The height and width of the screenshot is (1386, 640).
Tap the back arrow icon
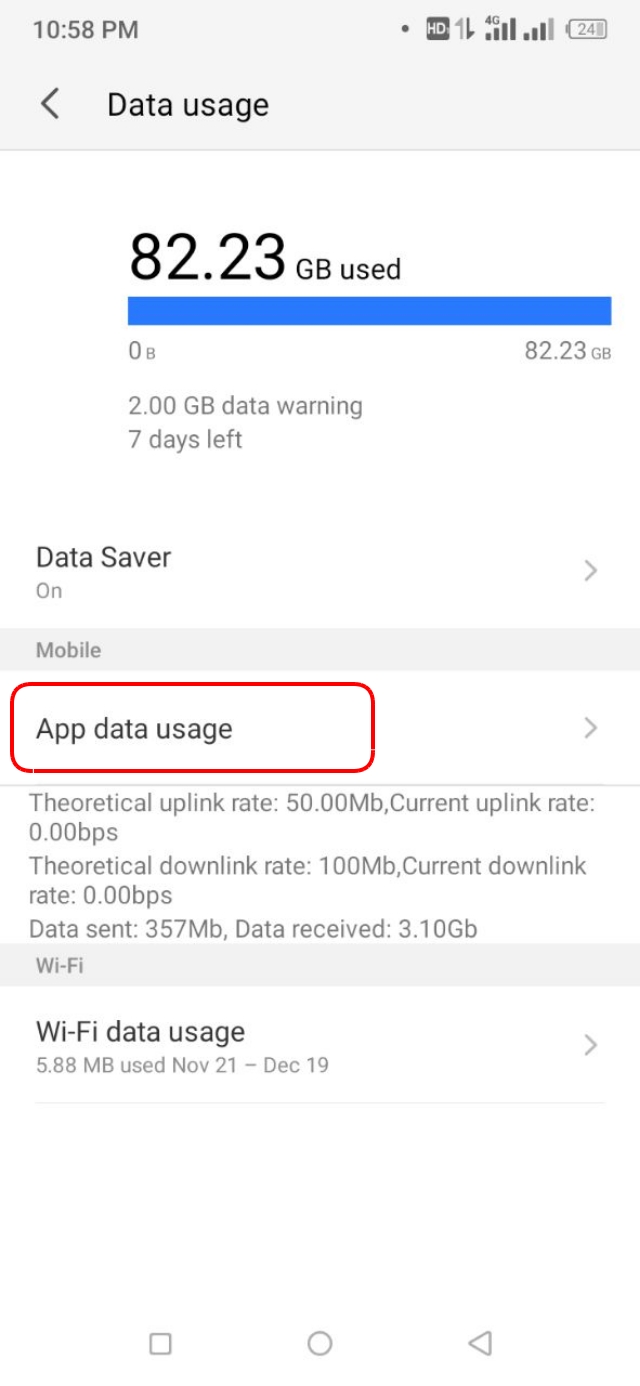51,104
